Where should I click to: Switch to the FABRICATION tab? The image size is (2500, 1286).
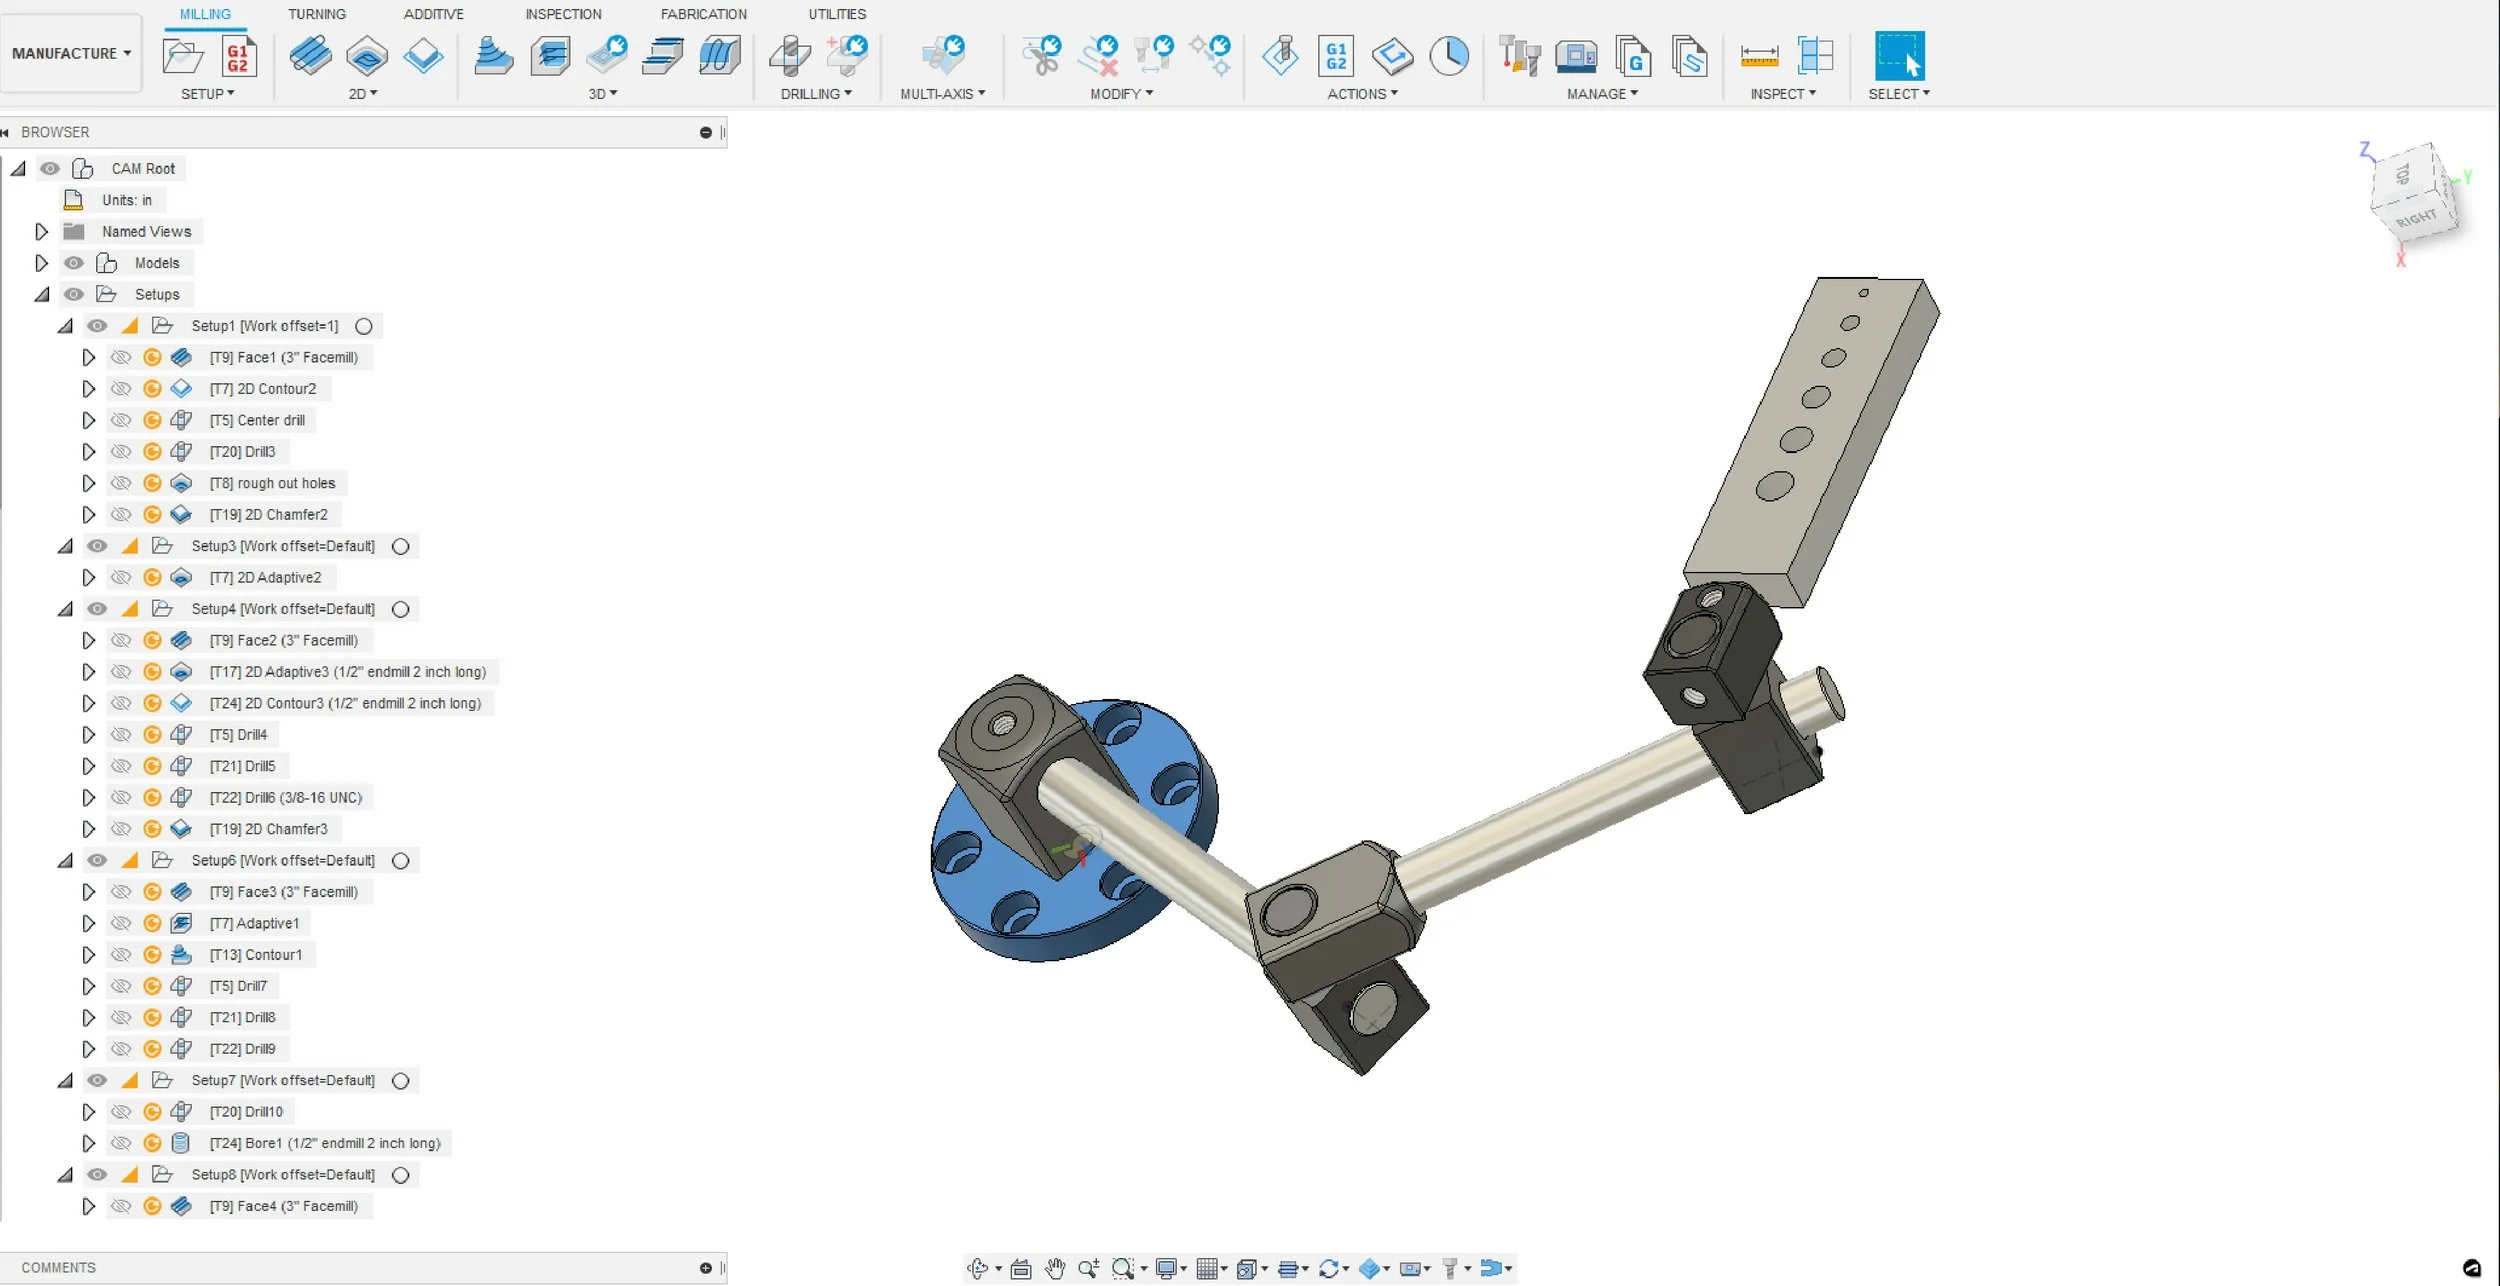pos(704,14)
